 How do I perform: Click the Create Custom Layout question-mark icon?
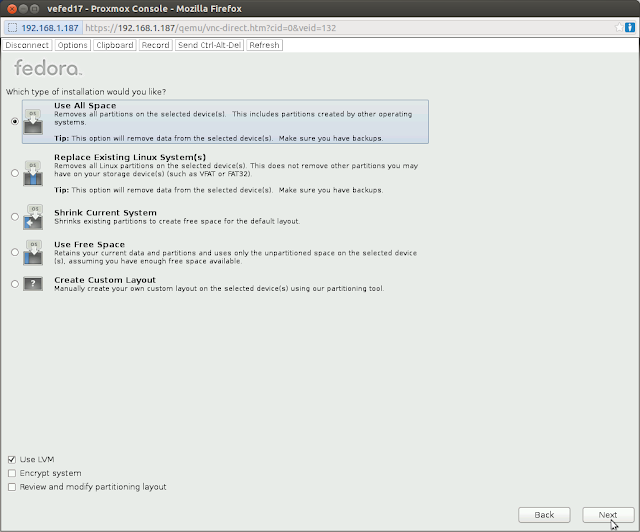(x=33, y=284)
